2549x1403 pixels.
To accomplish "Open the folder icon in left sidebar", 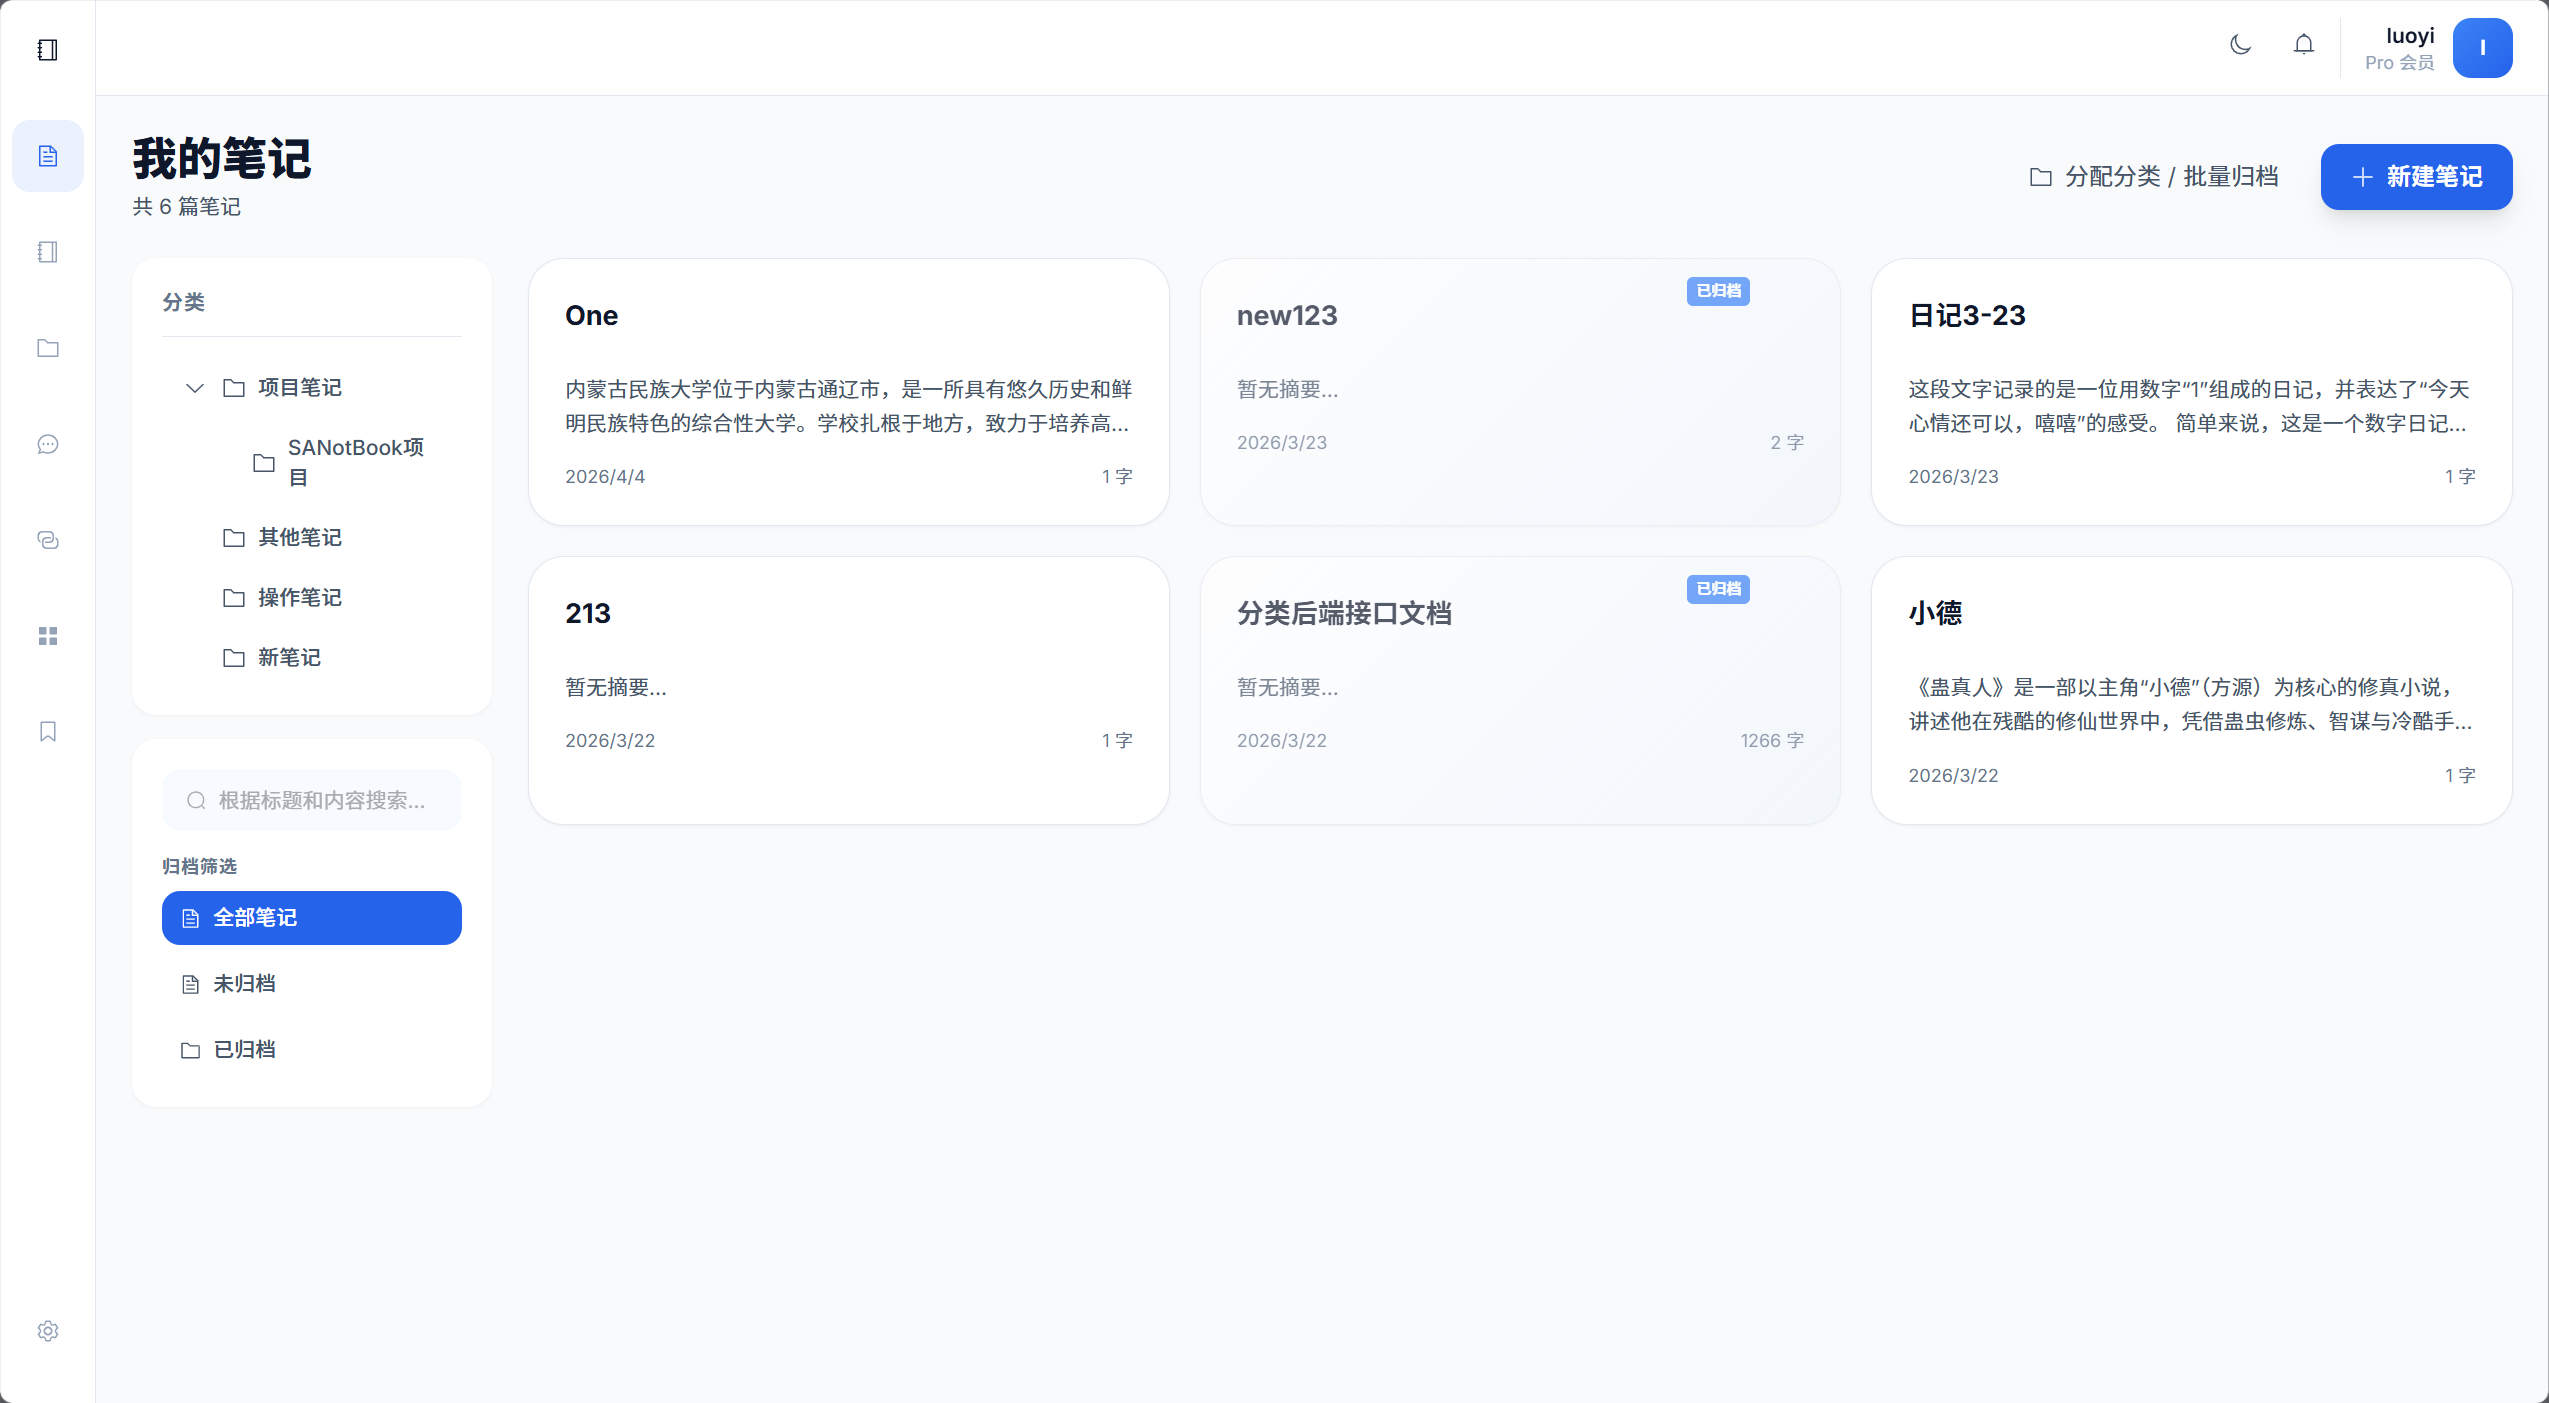I will tap(48, 348).
